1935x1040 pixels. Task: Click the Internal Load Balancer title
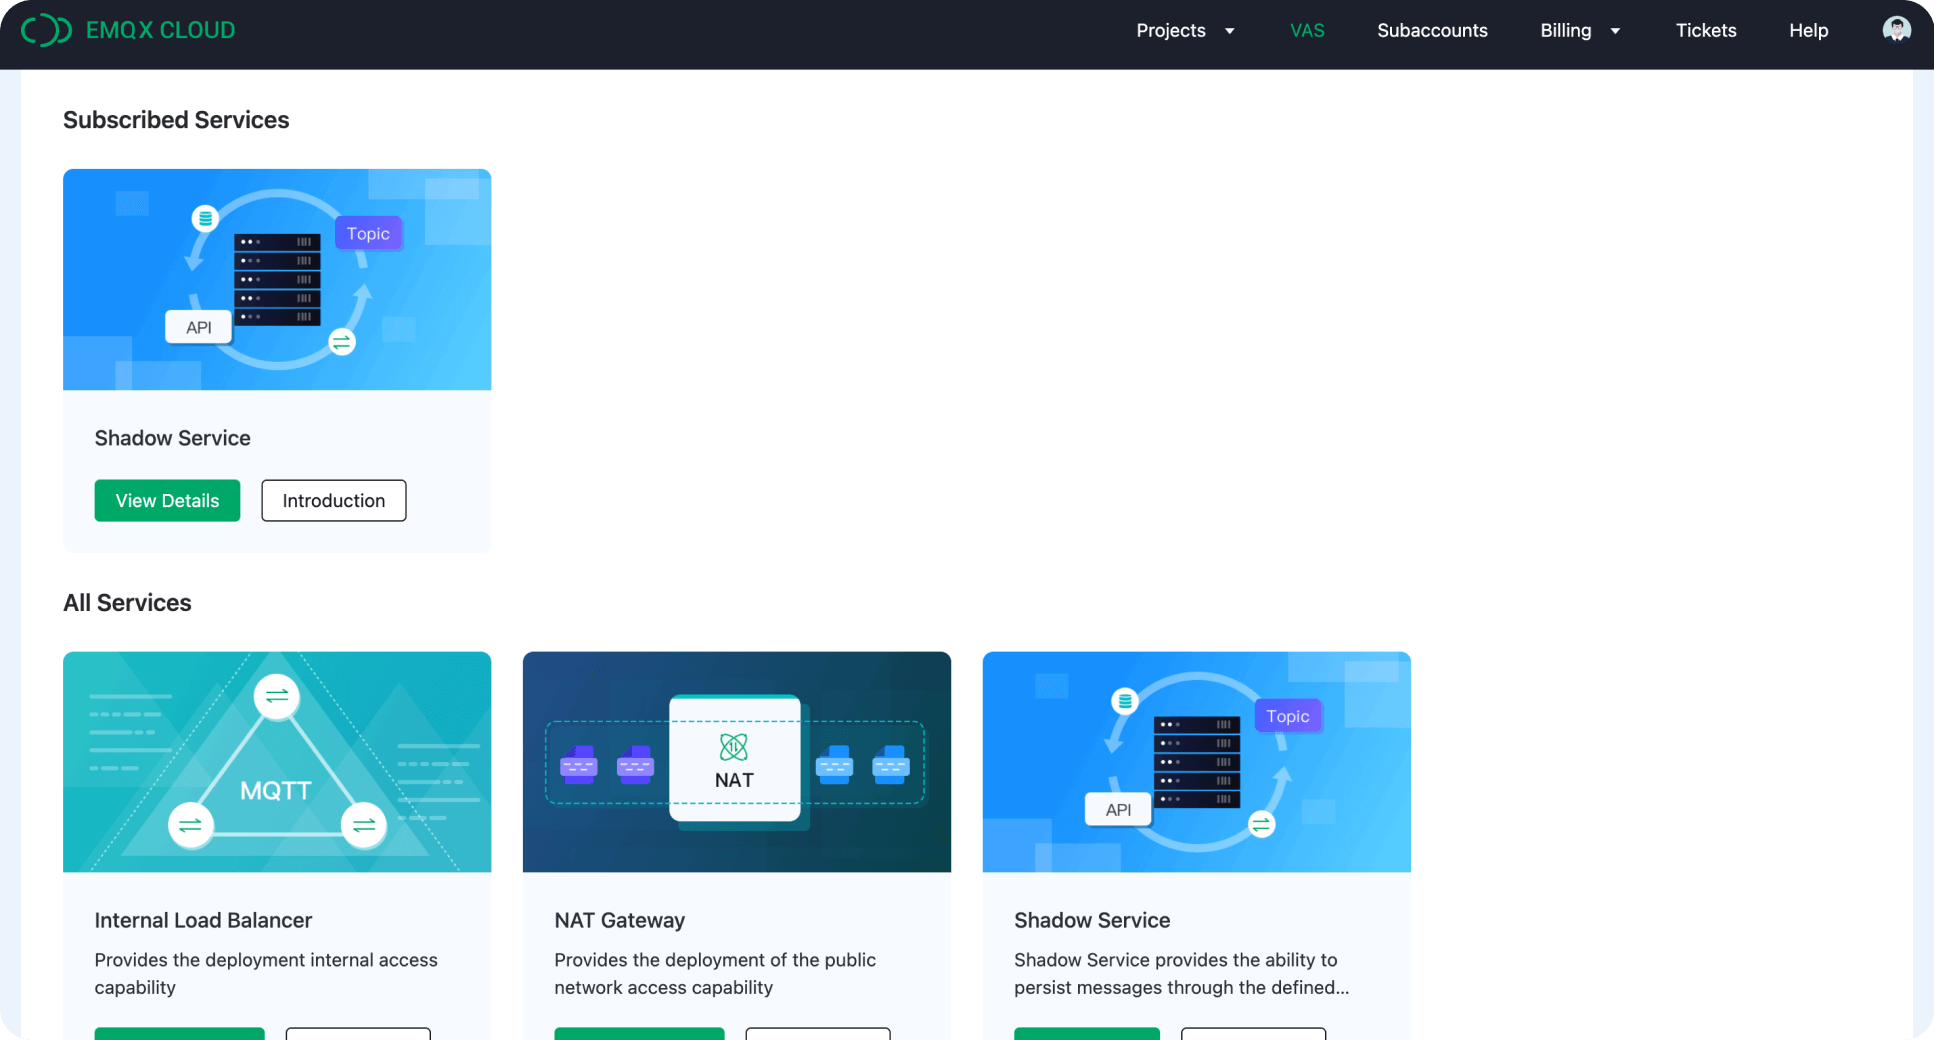(203, 920)
